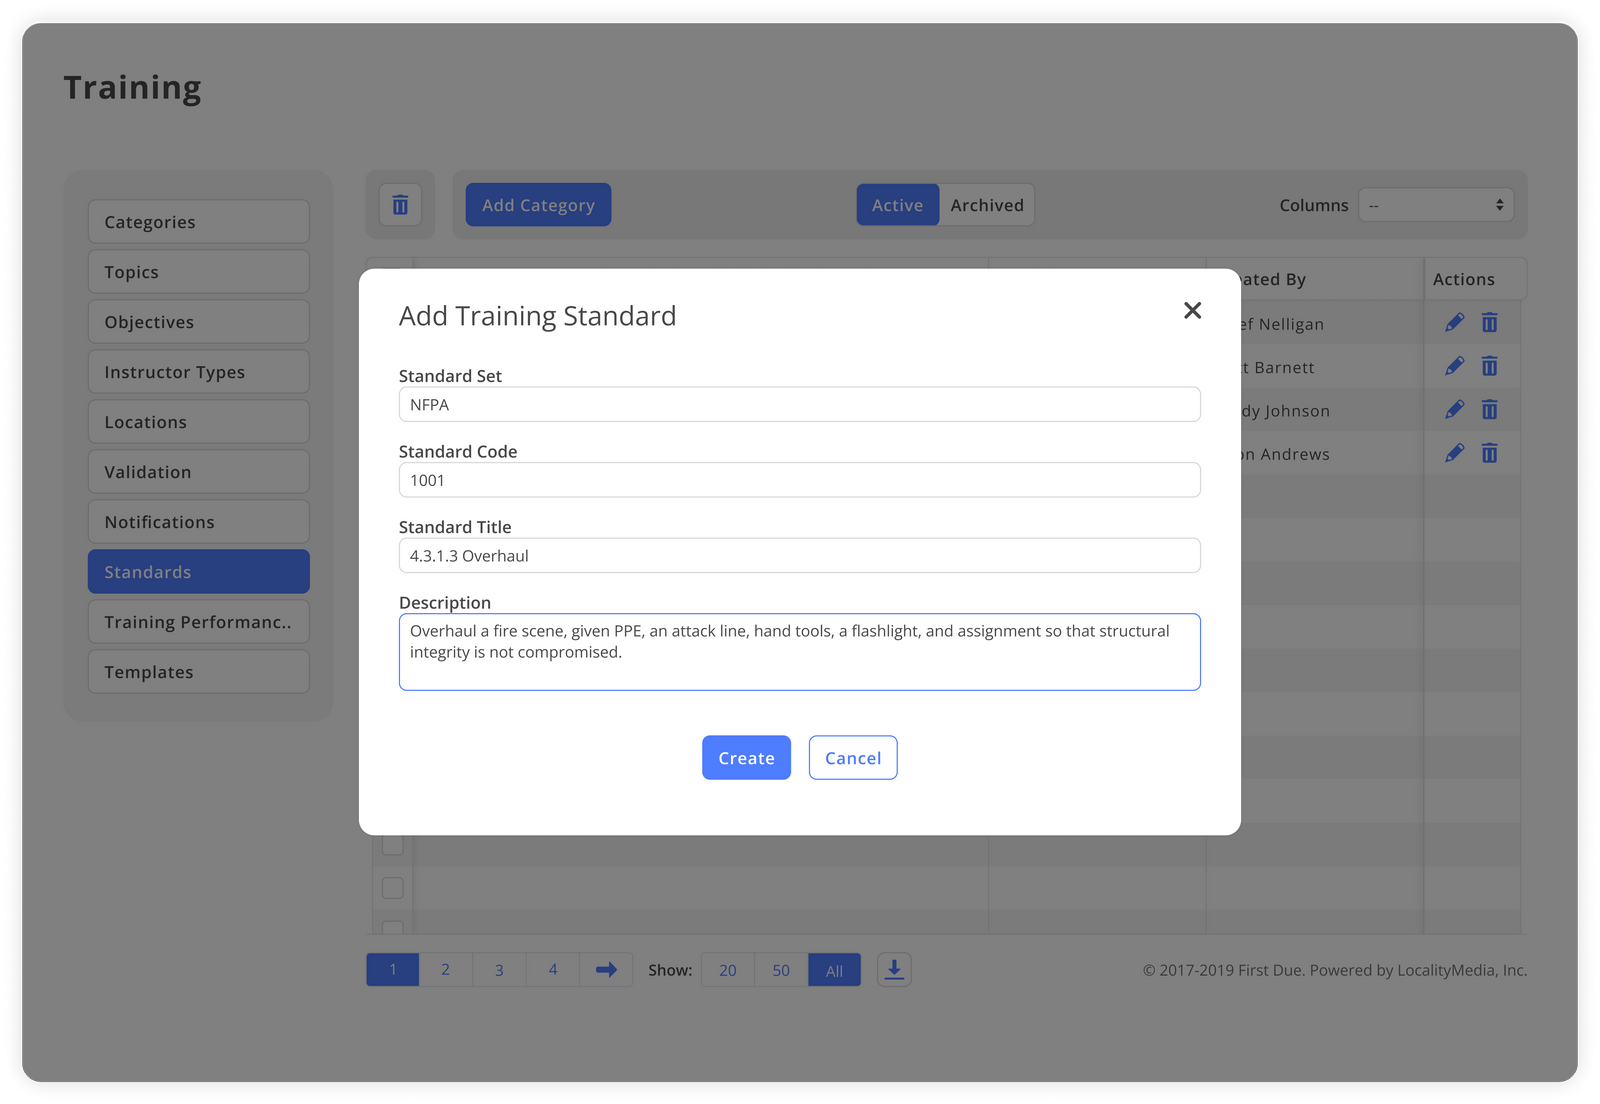1600x1104 pixels.
Task: Open the pencil editor on Johnson's row
Action: (x=1453, y=409)
